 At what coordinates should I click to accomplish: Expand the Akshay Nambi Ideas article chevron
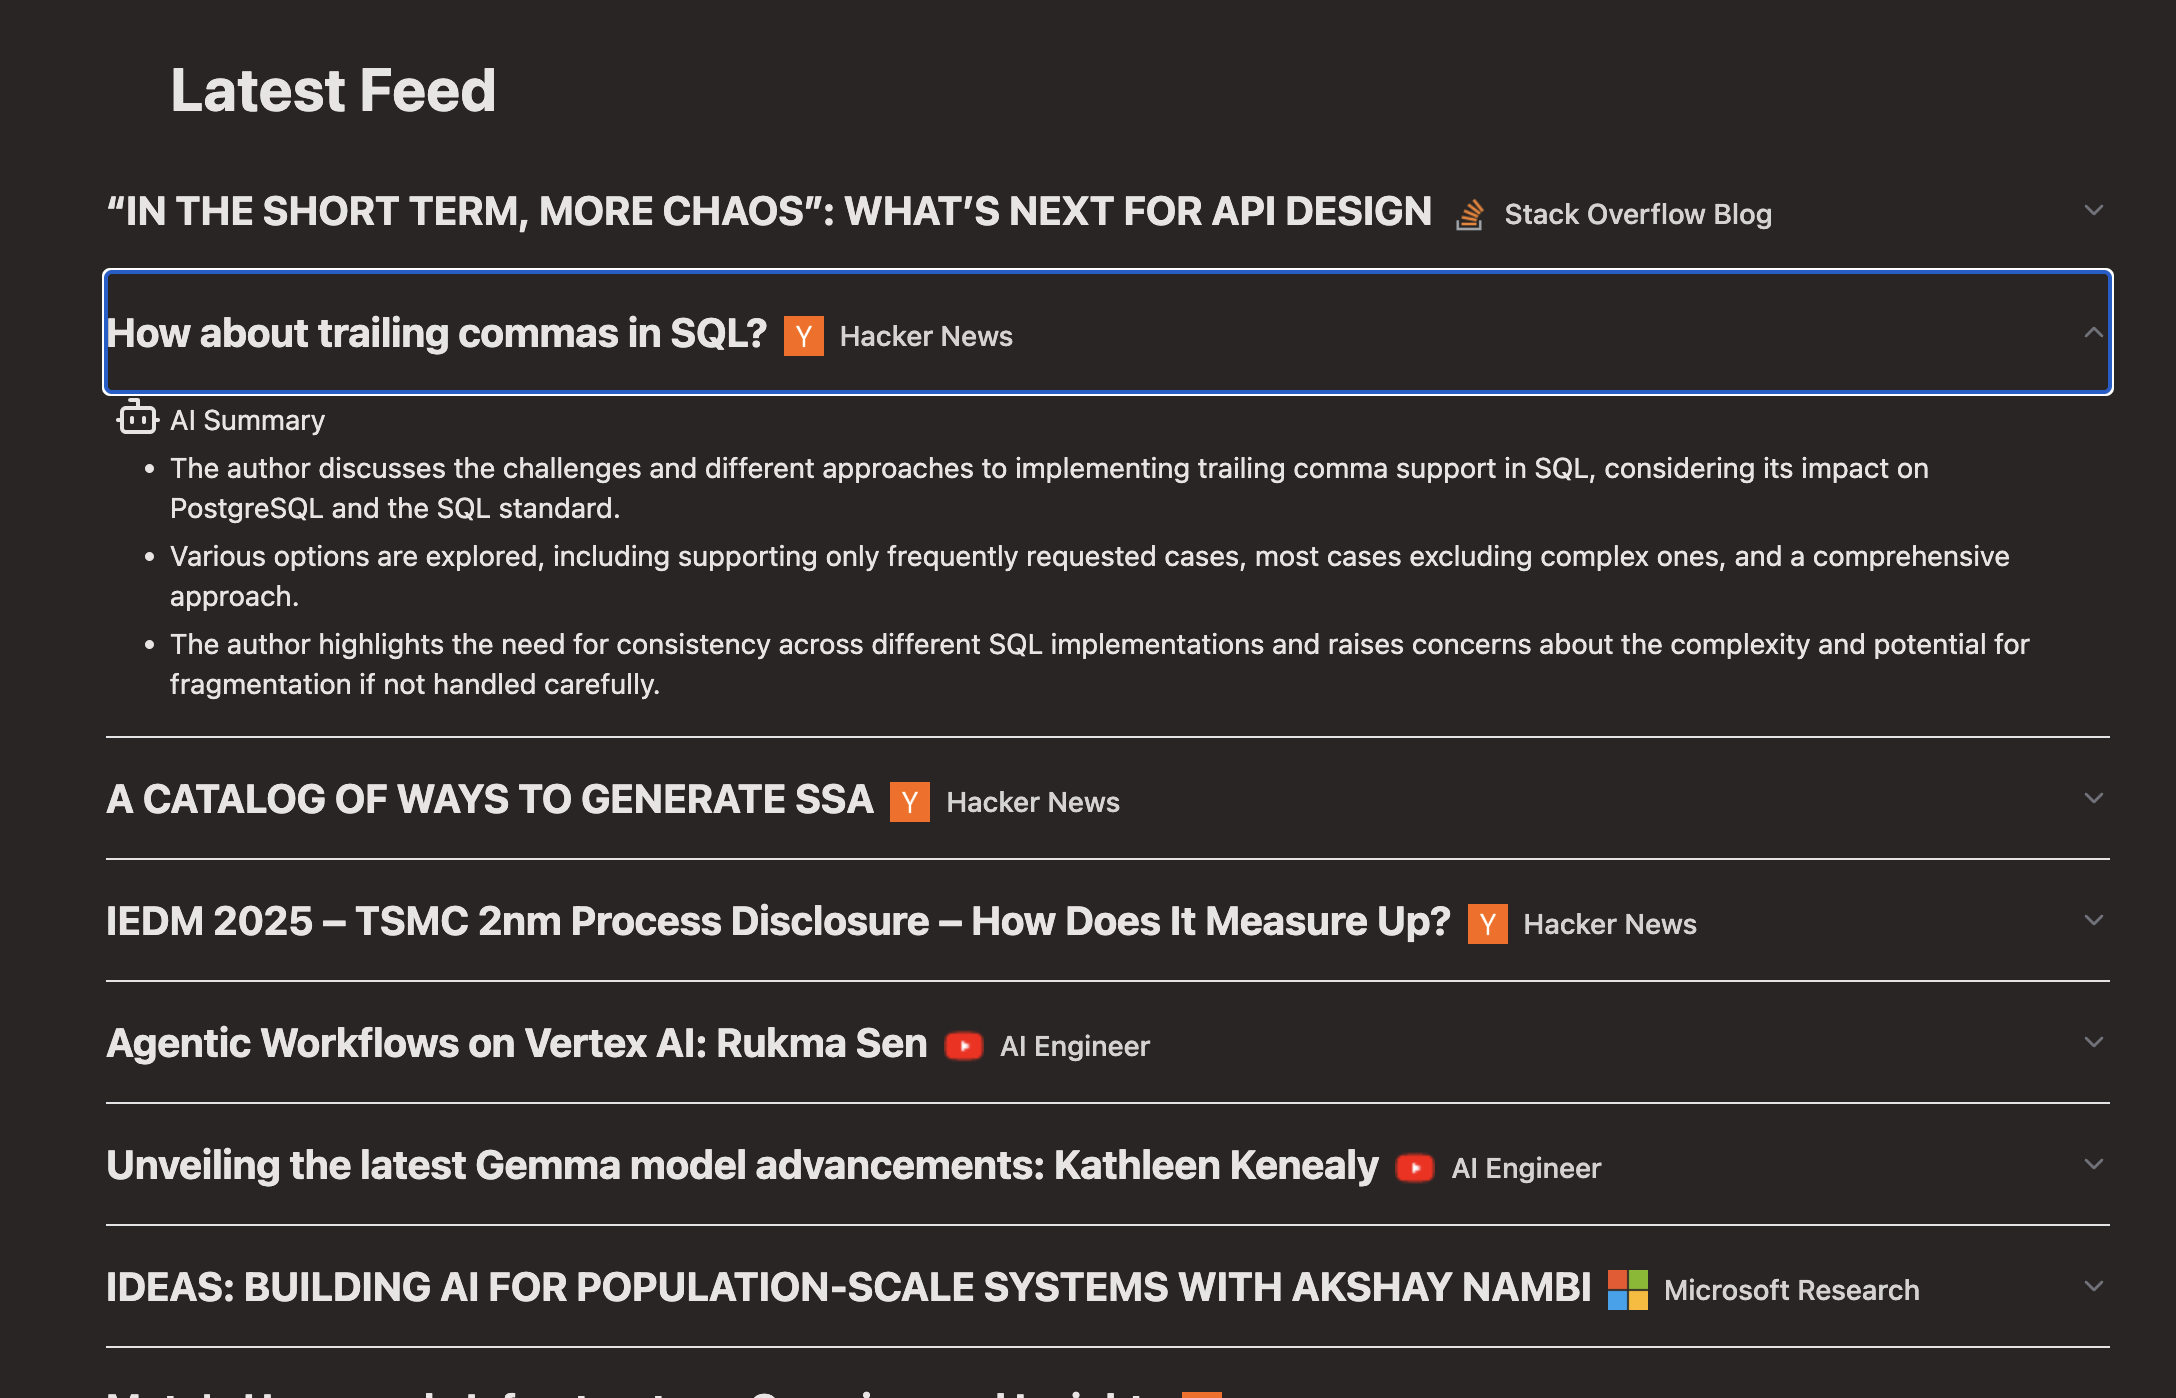(x=2093, y=1286)
